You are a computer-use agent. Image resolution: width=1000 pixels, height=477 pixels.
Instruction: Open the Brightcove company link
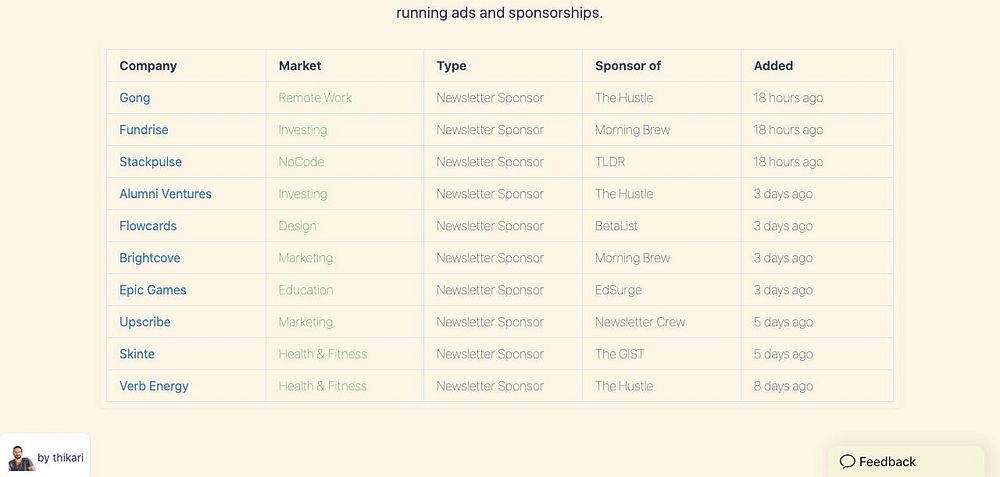tap(150, 258)
